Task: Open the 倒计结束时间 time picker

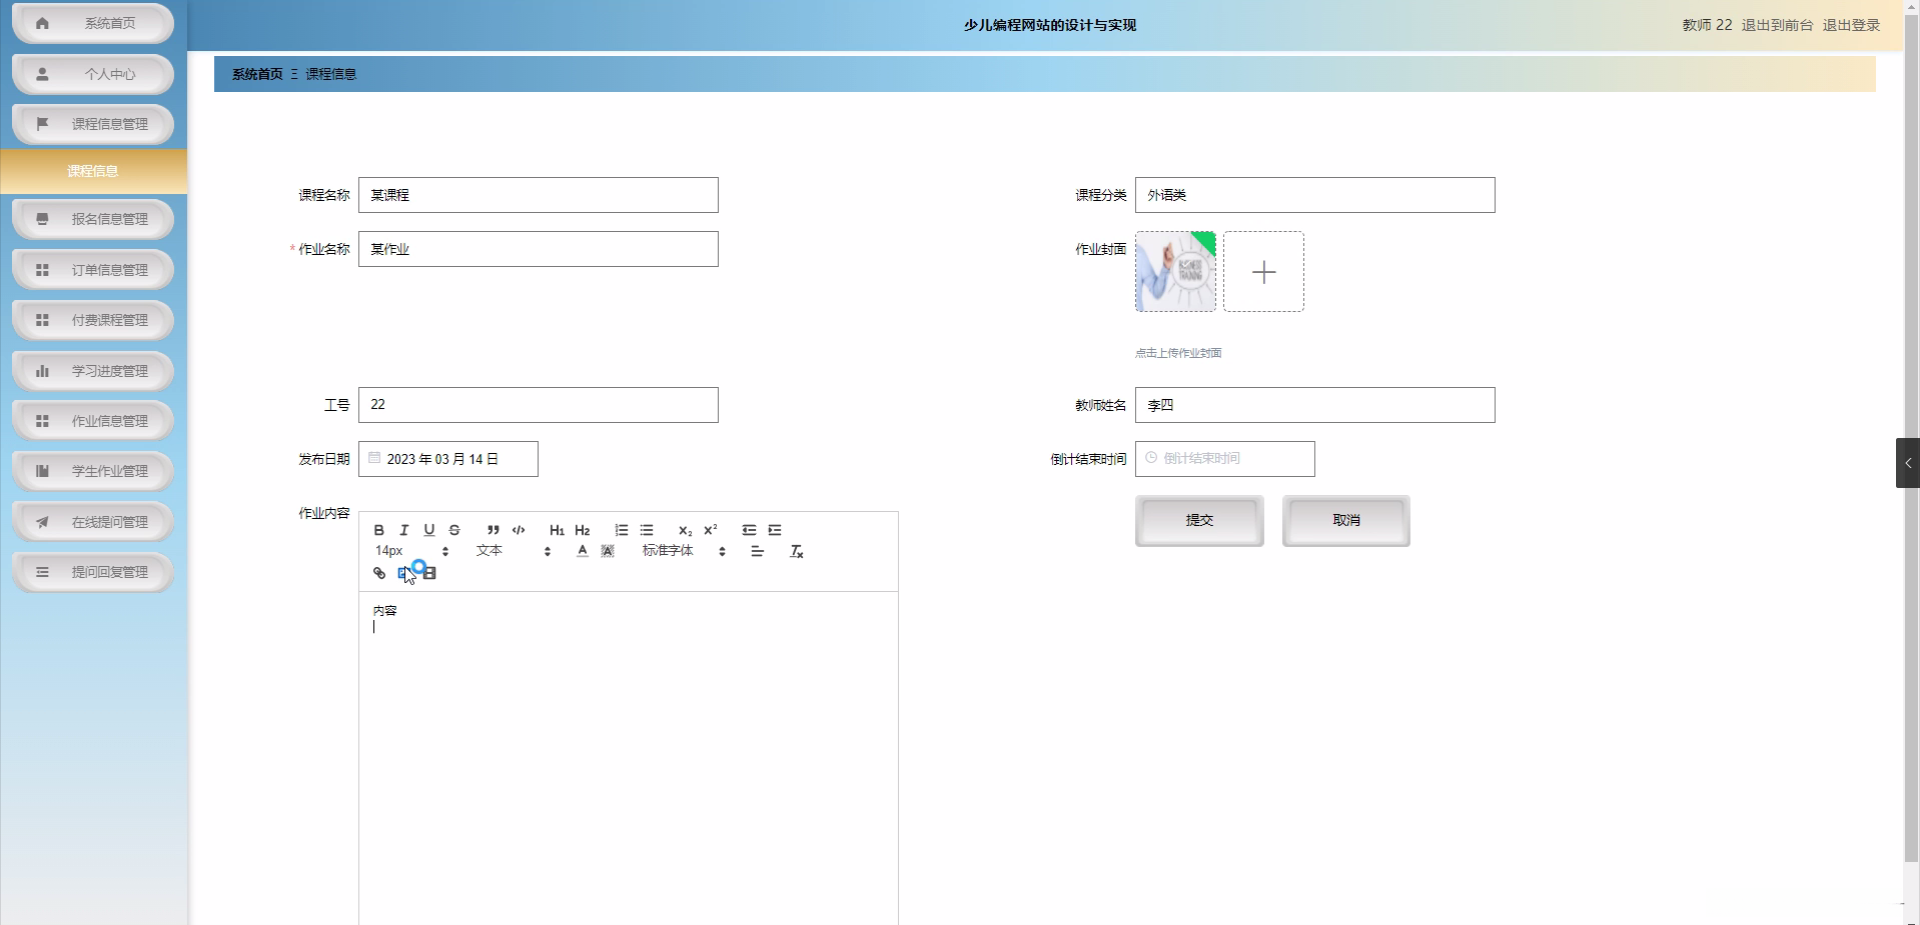Action: pos(1225,459)
